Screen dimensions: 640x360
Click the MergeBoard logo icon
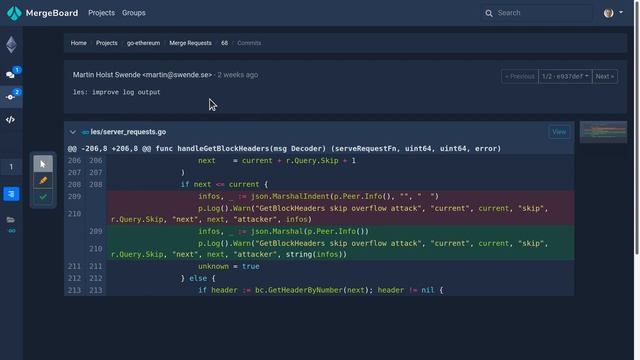[x=14, y=13]
